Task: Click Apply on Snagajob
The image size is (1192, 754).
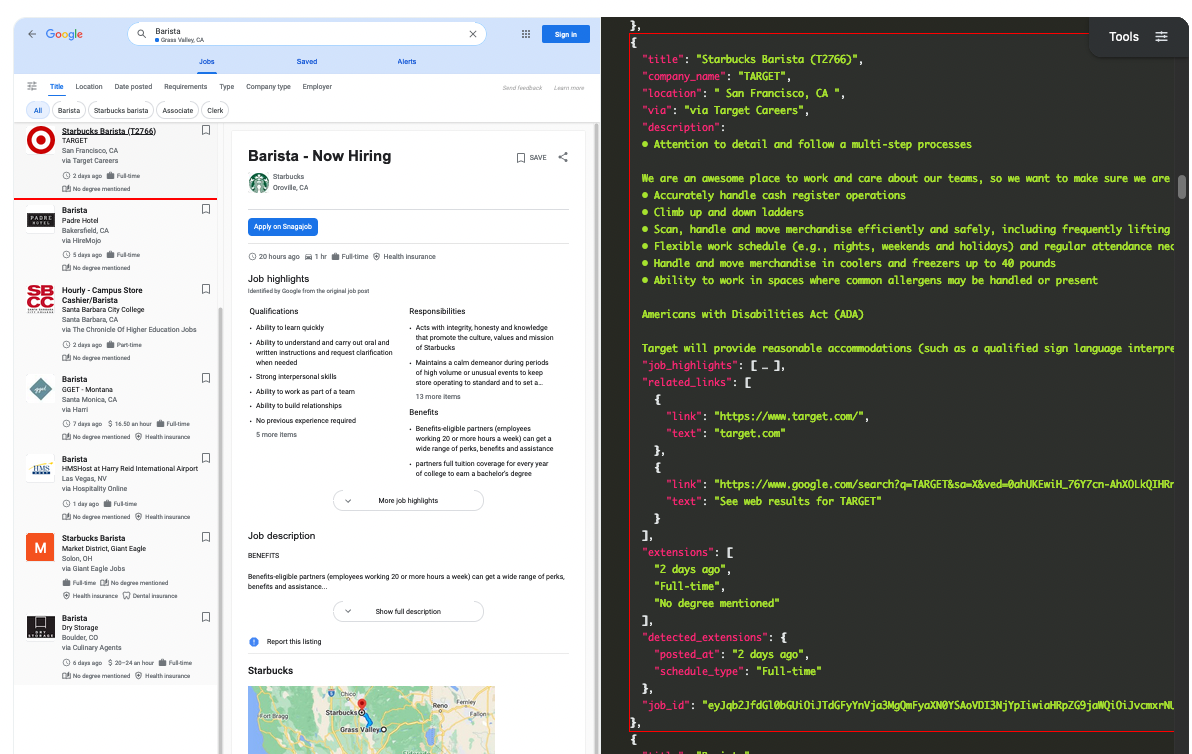Action: click(281, 227)
